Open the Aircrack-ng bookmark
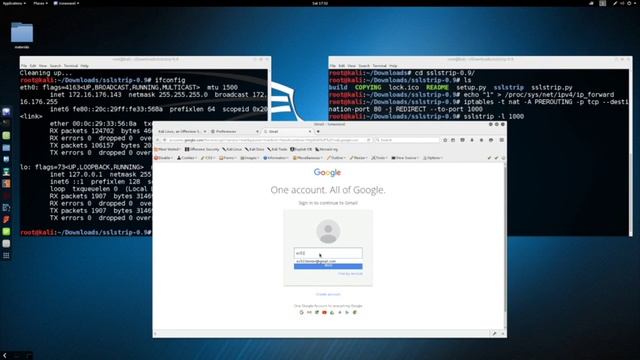The height and width of the screenshot is (360, 640). click(x=326, y=149)
